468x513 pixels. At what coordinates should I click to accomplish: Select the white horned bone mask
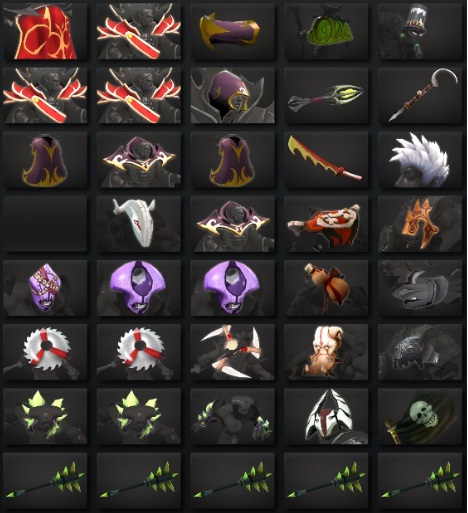(x=139, y=224)
